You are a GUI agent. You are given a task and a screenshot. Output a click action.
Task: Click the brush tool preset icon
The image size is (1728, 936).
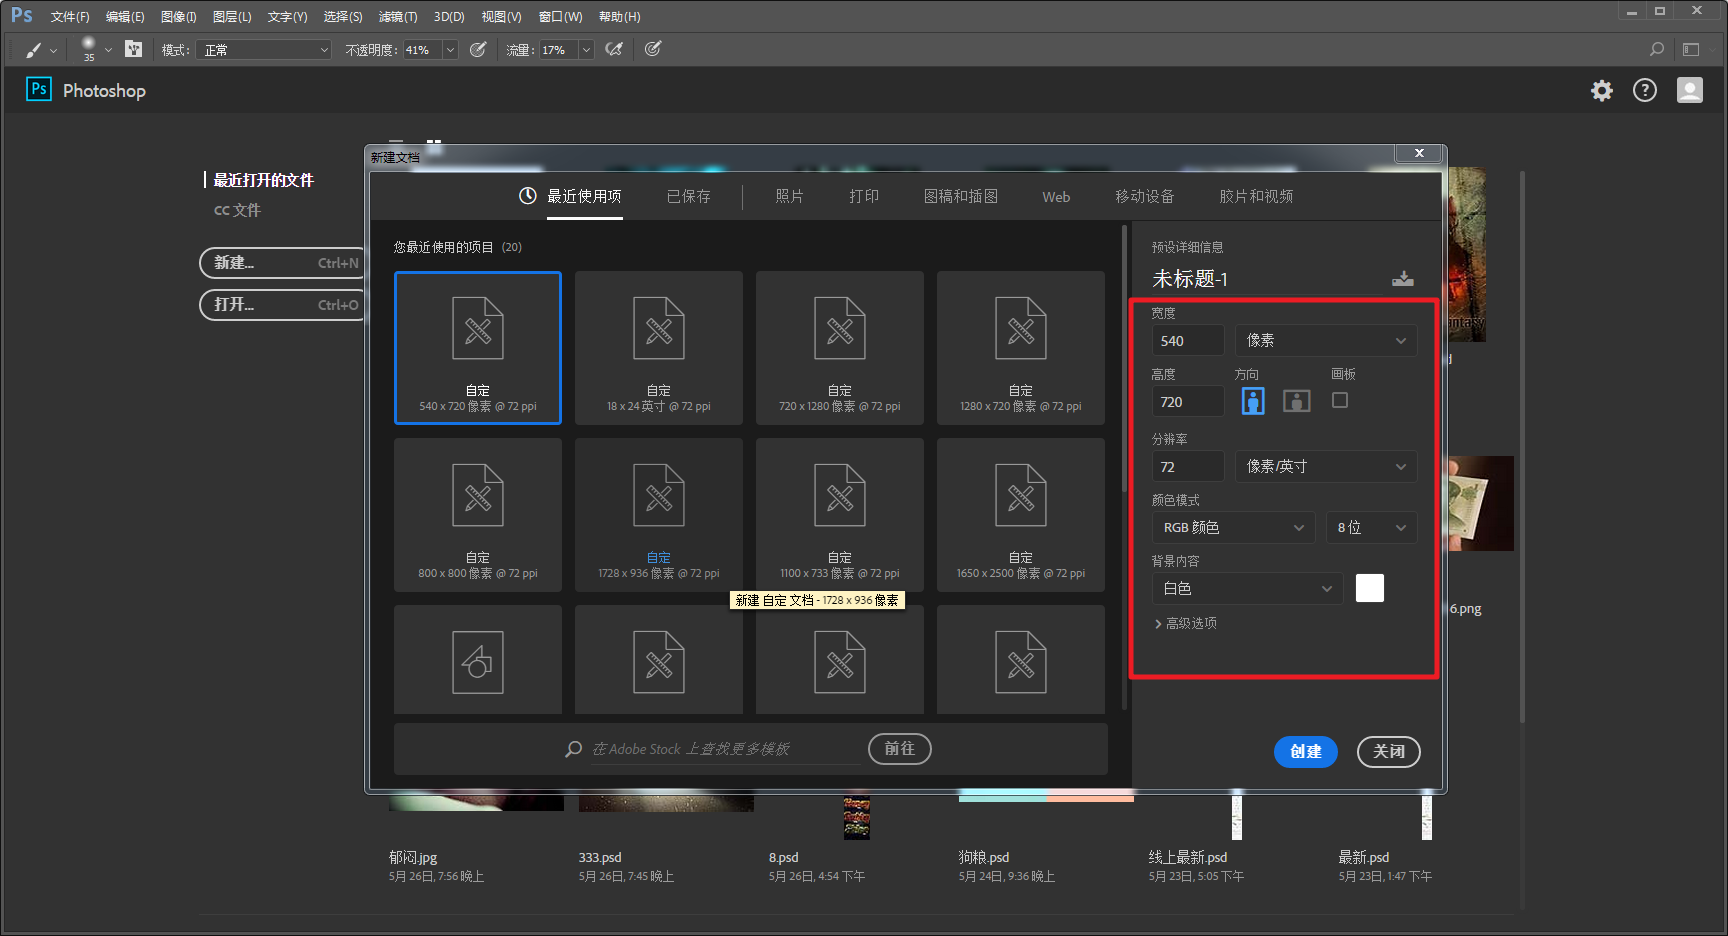click(x=34, y=49)
